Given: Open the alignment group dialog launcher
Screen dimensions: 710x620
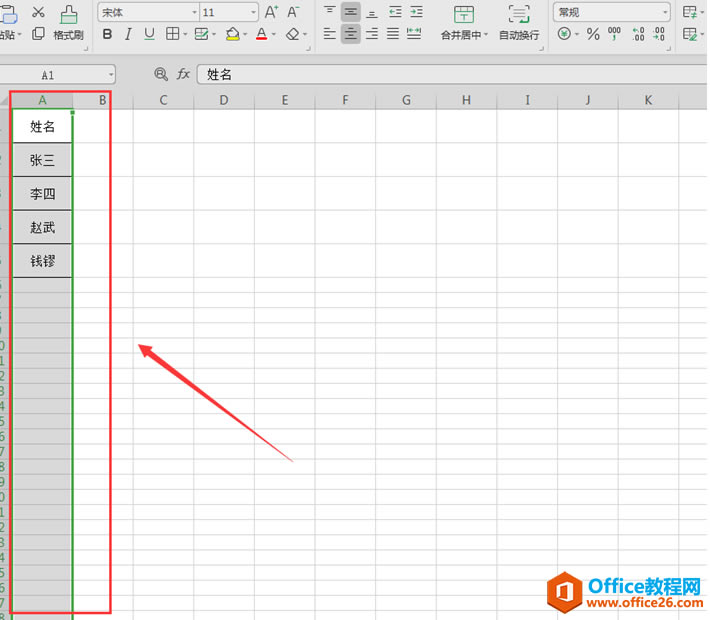Looking at the screenshot, I should [541, 48].
